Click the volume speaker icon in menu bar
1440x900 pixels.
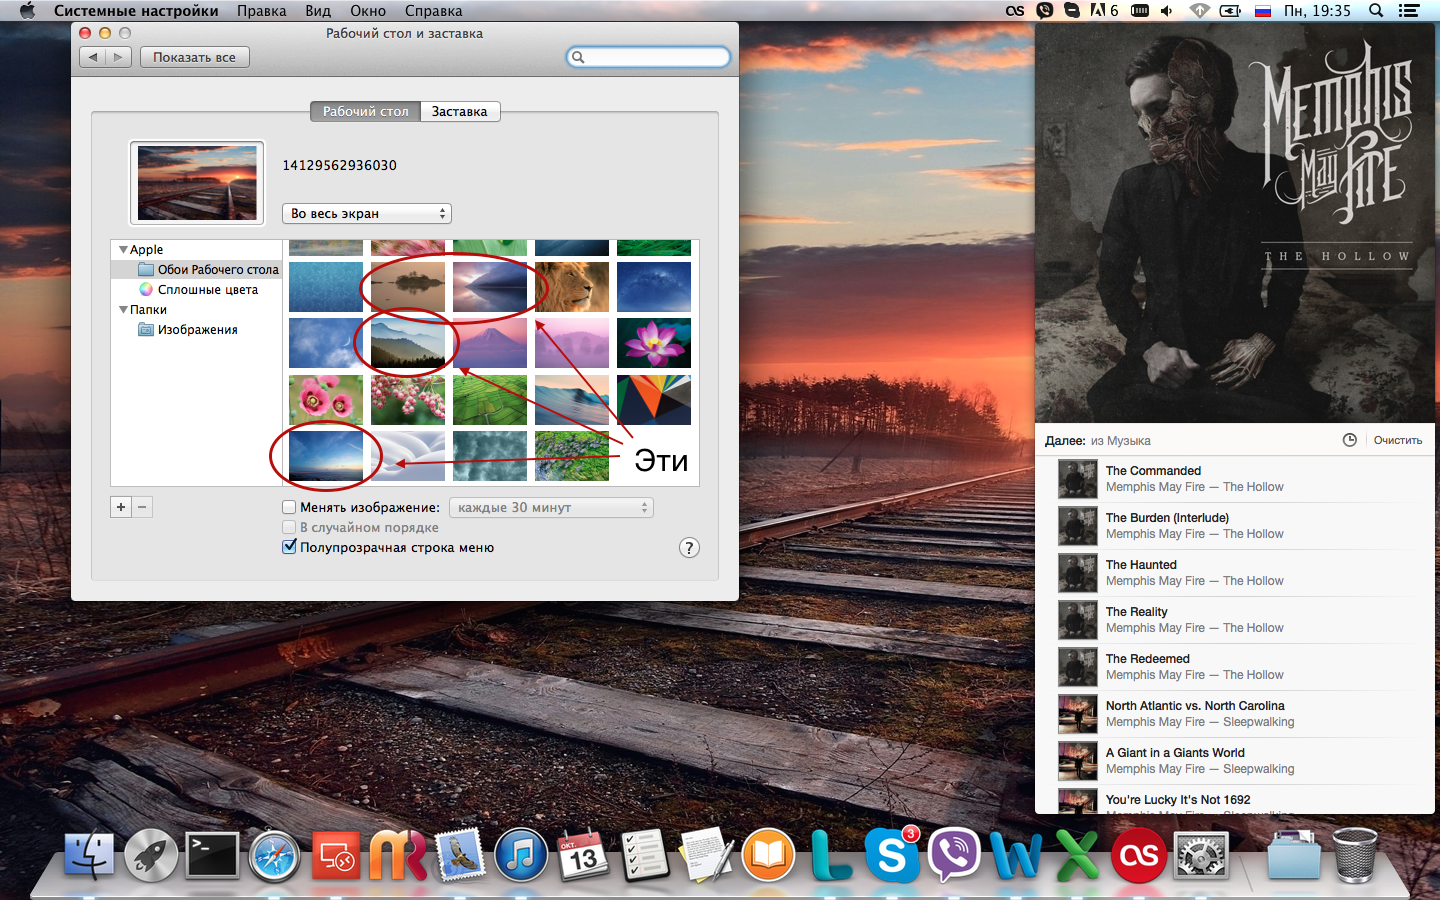pyautogui.click(x=1167, y=11)
